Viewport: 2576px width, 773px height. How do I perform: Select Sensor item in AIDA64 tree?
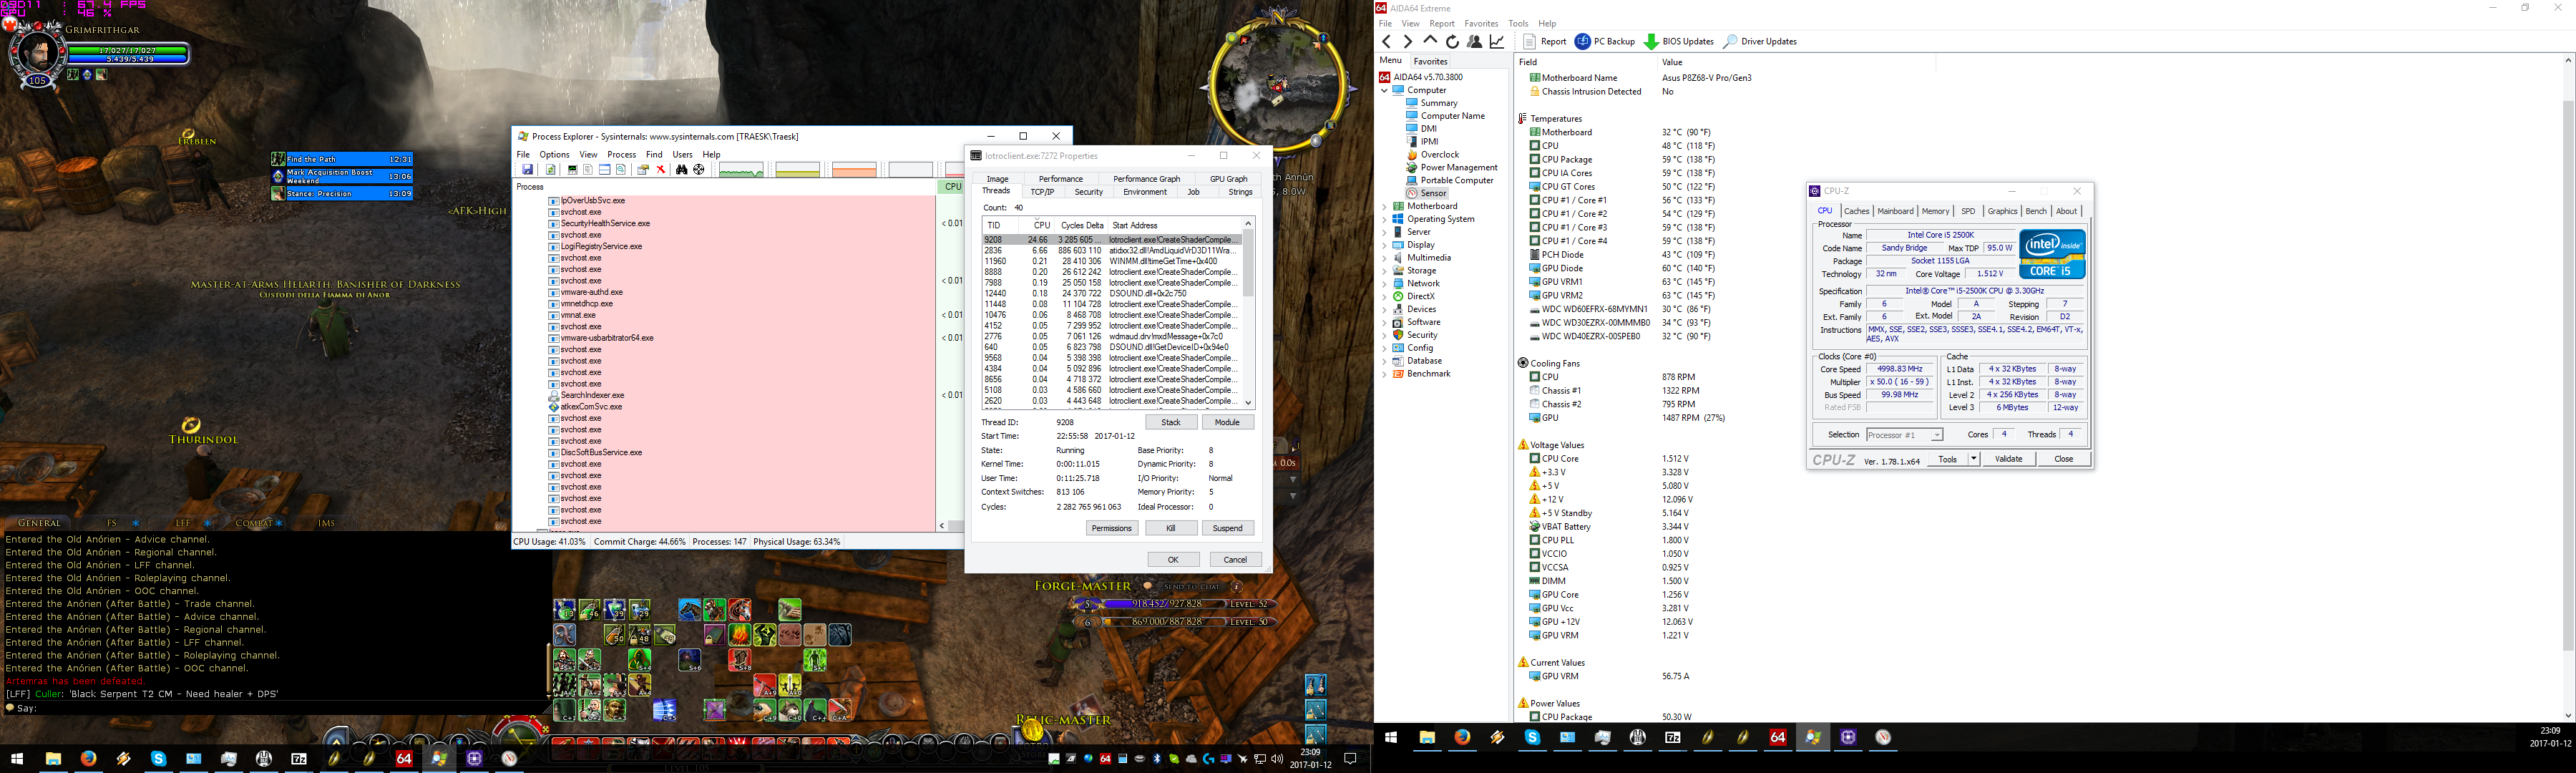(x=1433, y=193)
